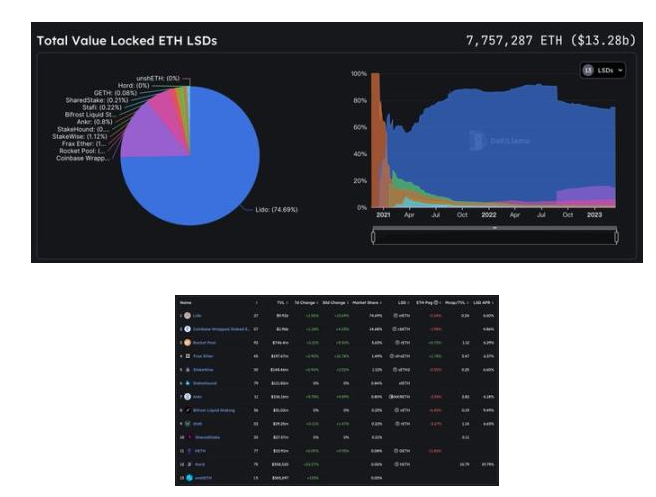
Task: Click the Lido logo in table
Action: [x=187, y=315]
